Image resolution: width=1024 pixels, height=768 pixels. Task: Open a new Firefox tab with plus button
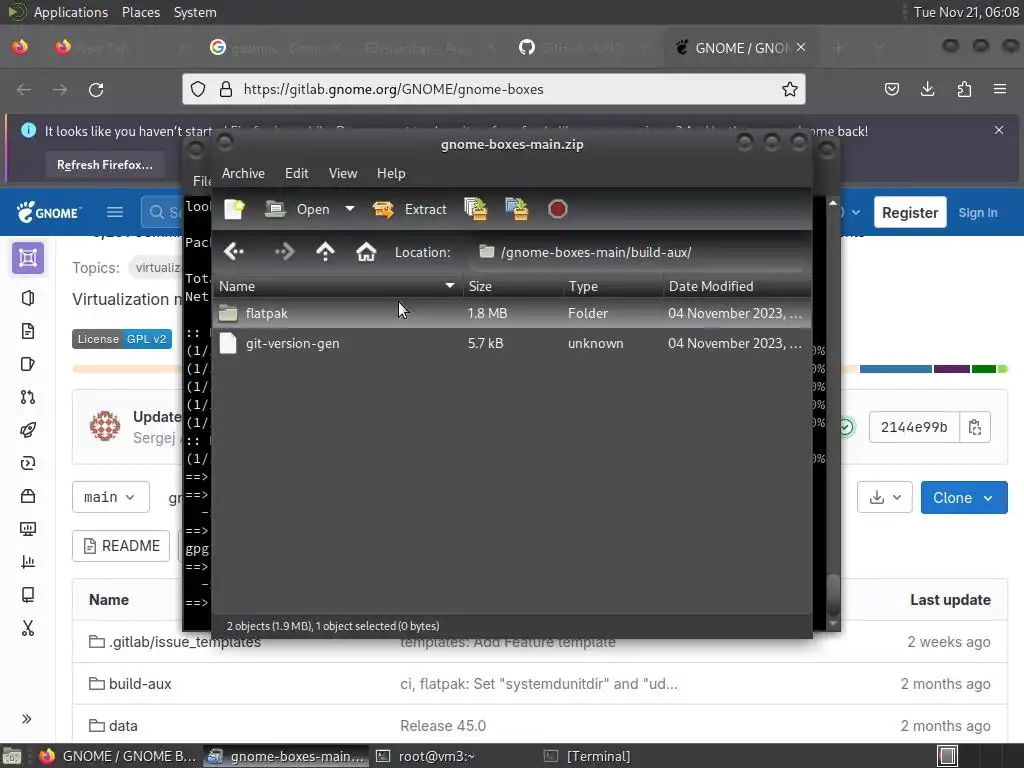(839, 48)
